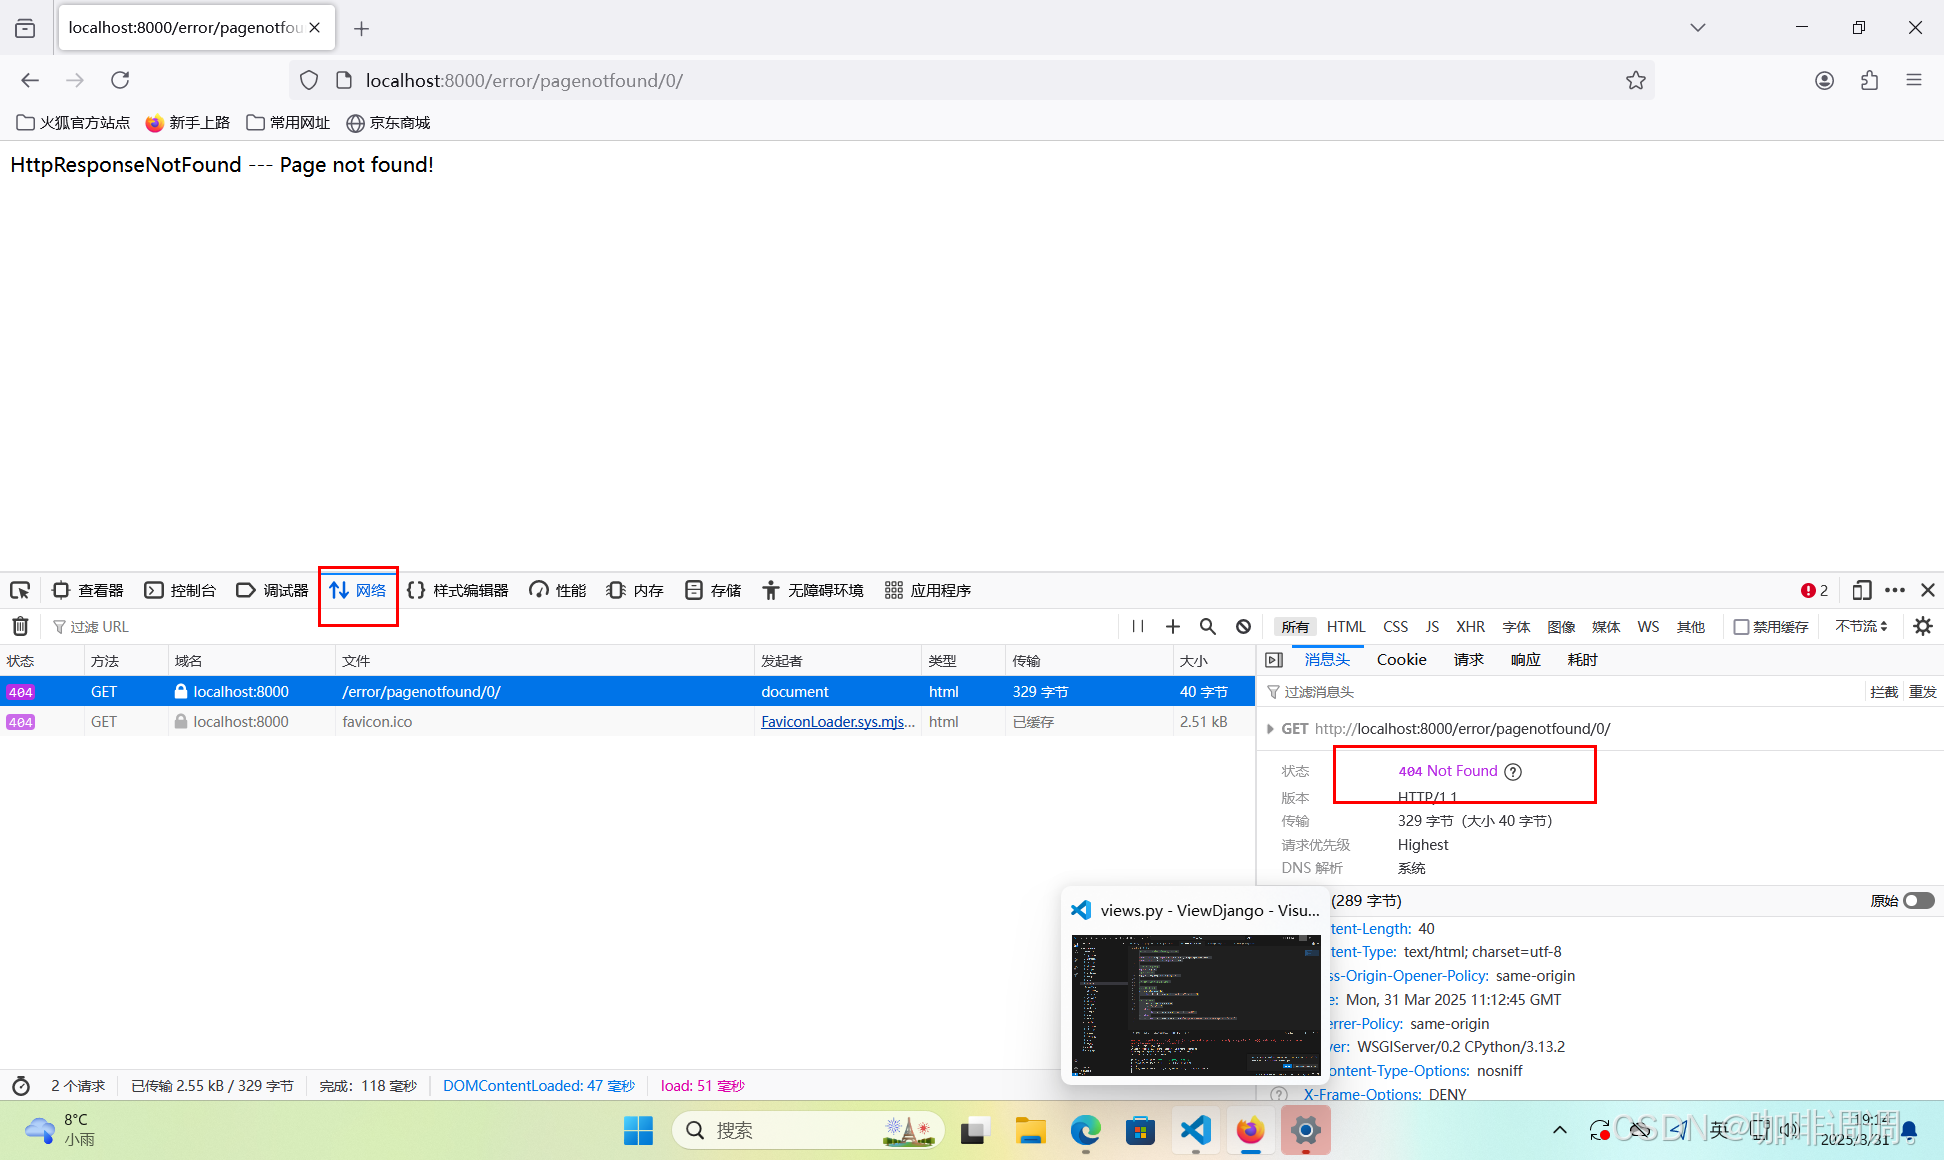Switch to the 控制台 console tab
The width and height of the screenshot is (1944, 1160).
click(x=181, y=590)
